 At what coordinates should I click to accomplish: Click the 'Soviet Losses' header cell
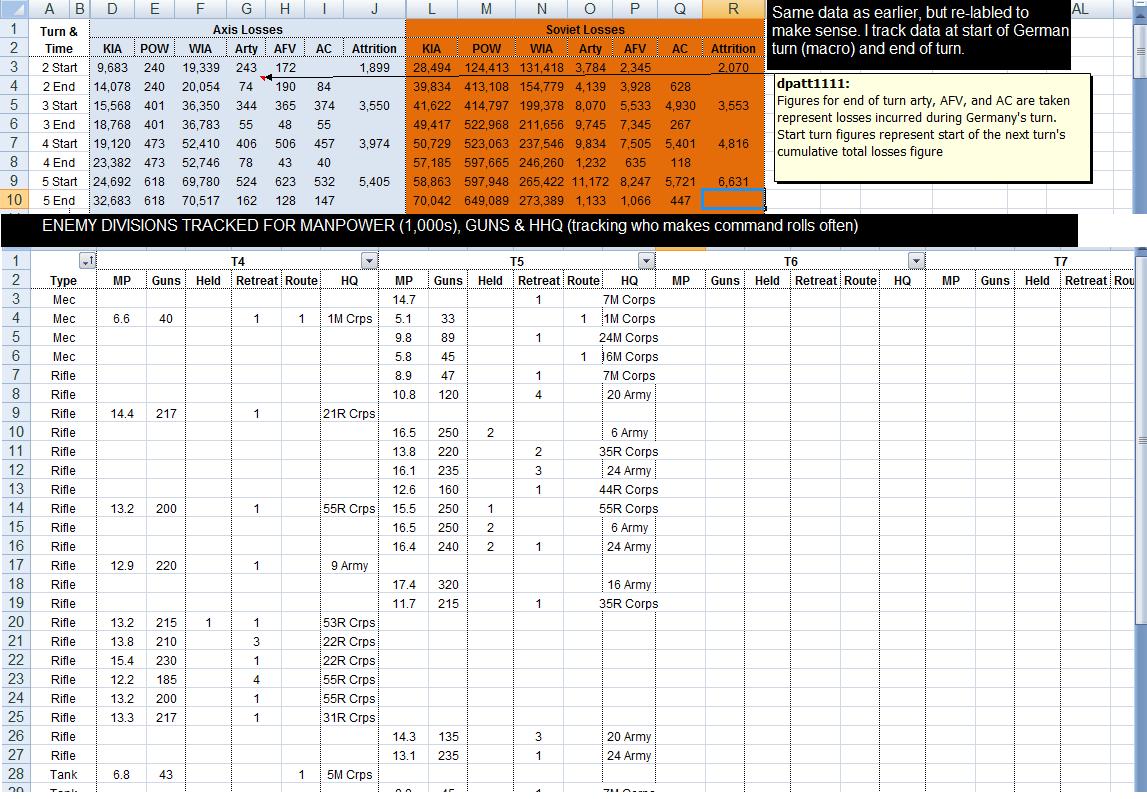click(585, 29)
